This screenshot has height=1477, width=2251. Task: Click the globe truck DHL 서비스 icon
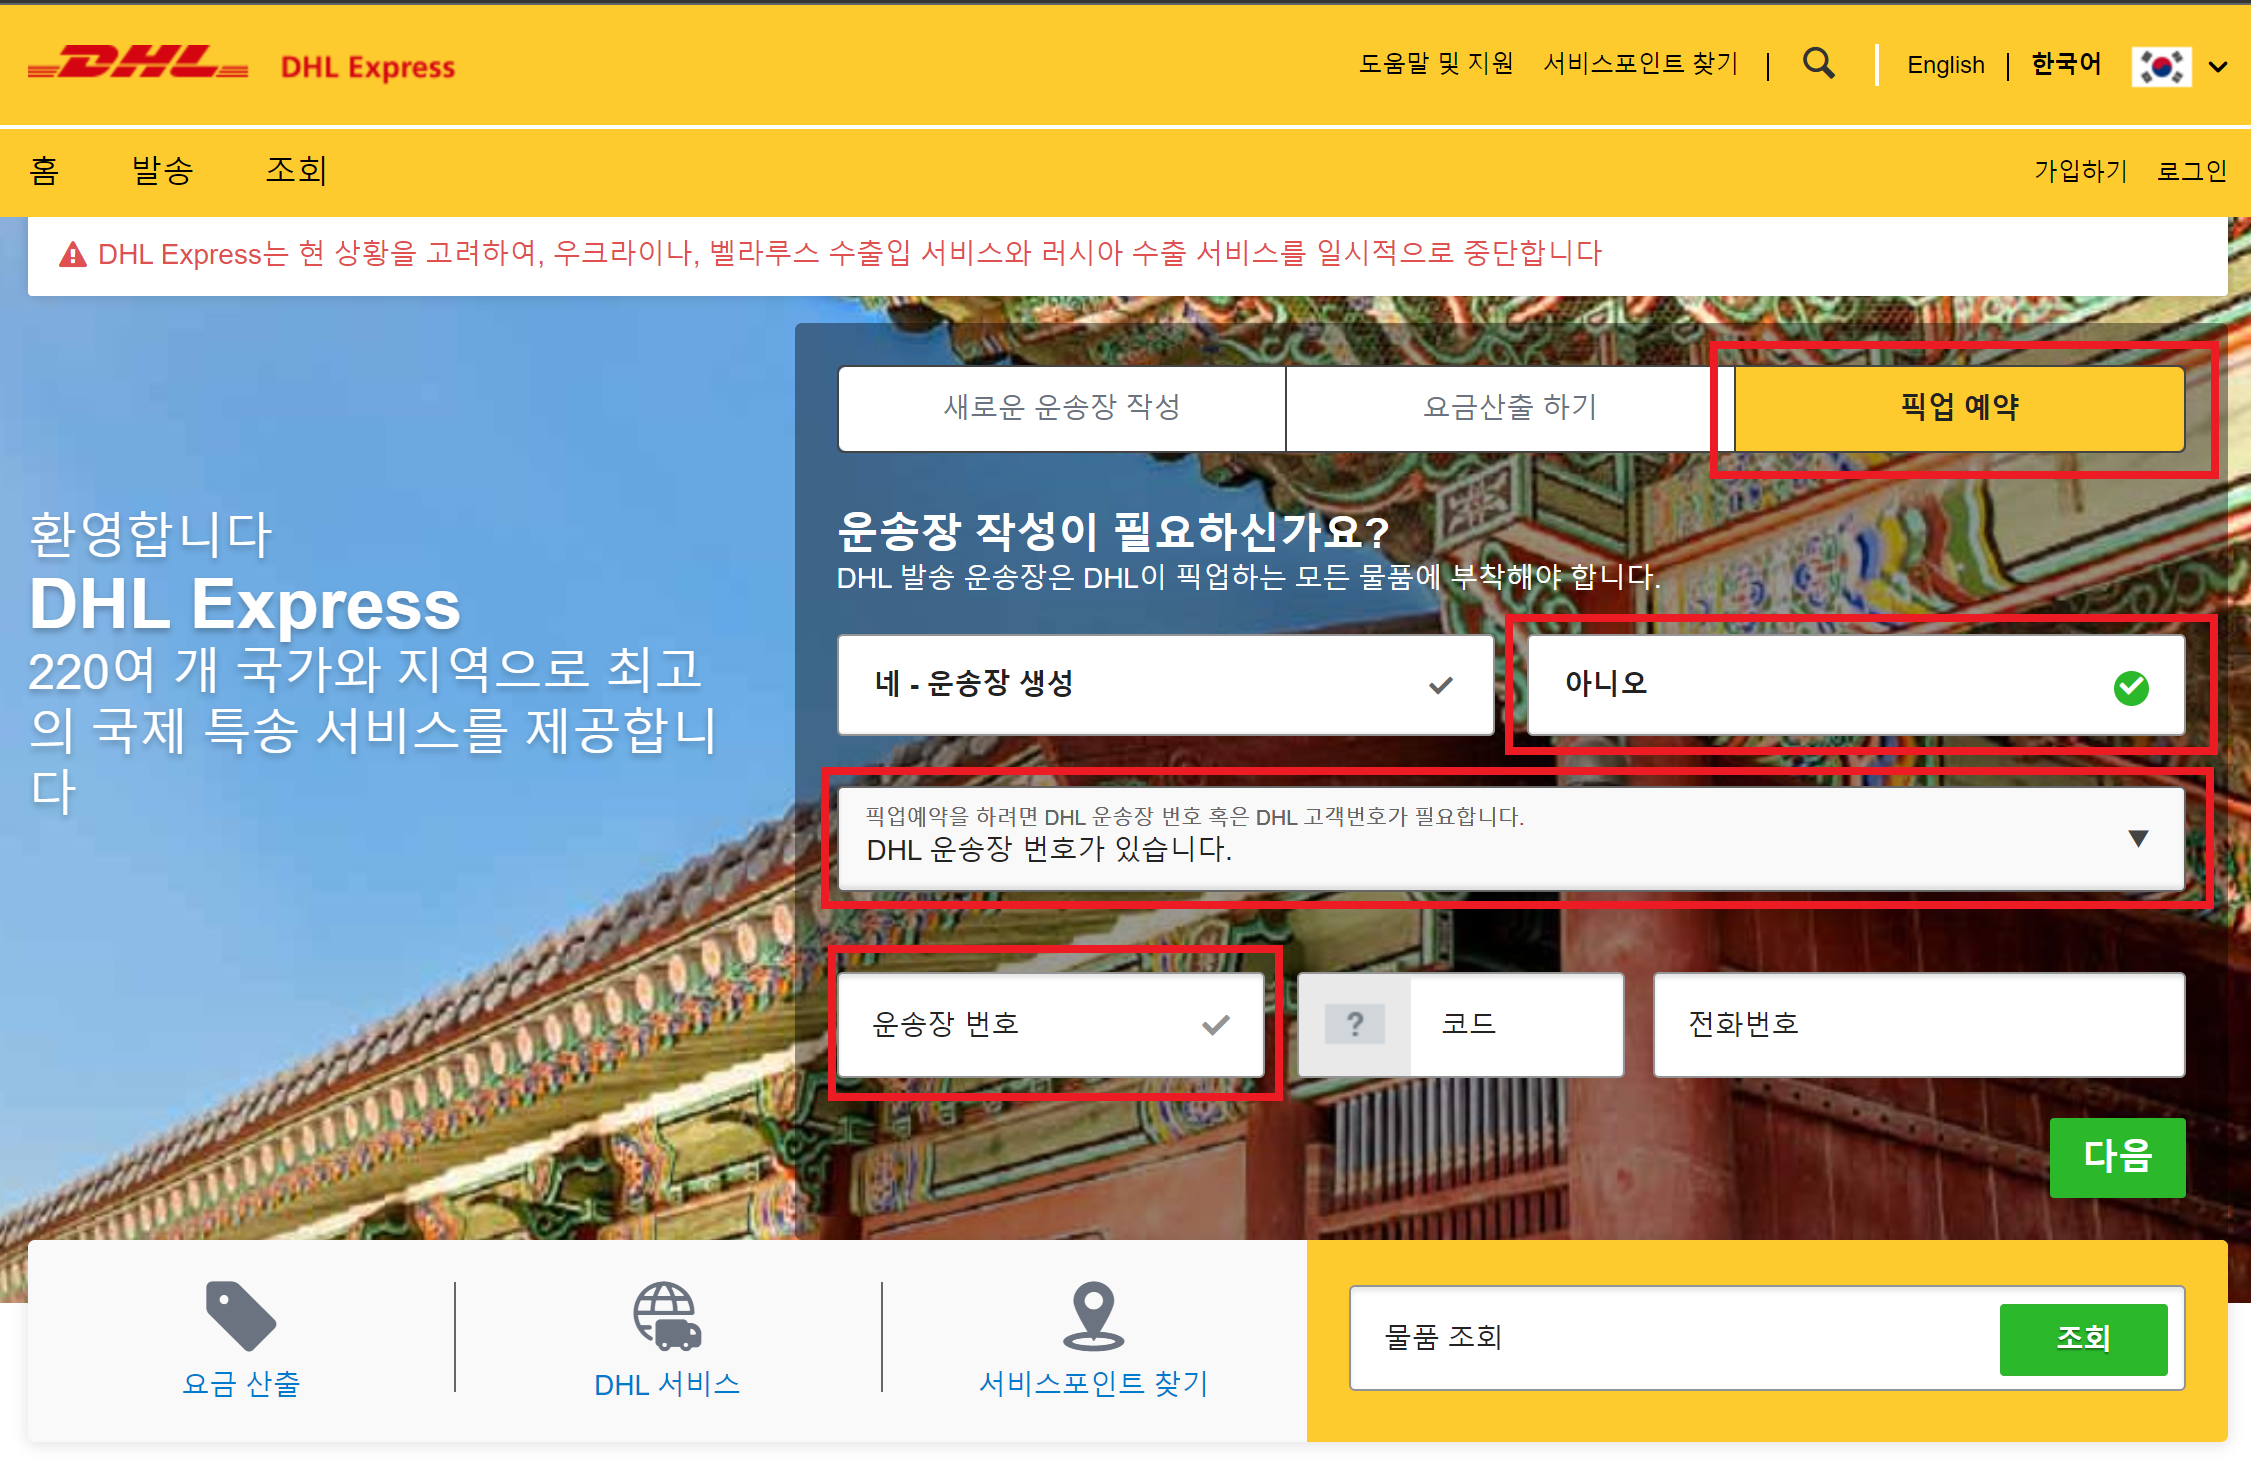pyautogui.click(x=667, y=1315)
